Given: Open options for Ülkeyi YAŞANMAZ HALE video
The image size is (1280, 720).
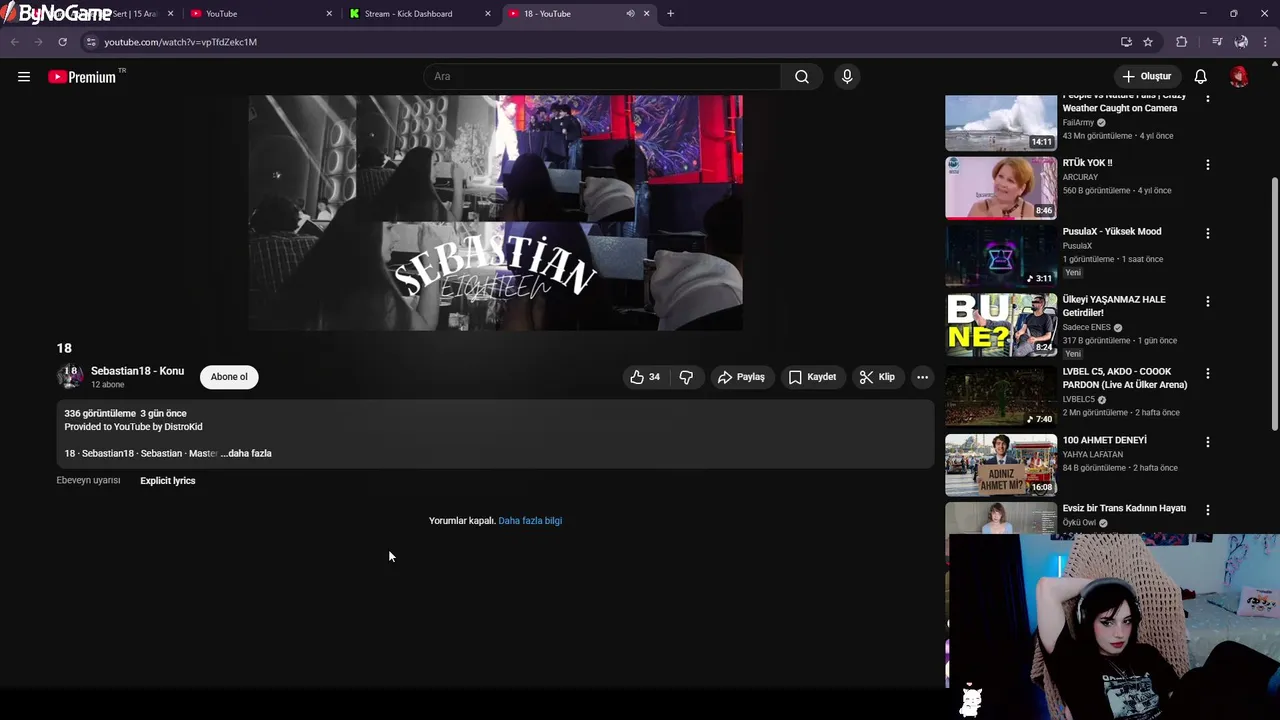Looking at the screenshot, I should point(1207,301).
